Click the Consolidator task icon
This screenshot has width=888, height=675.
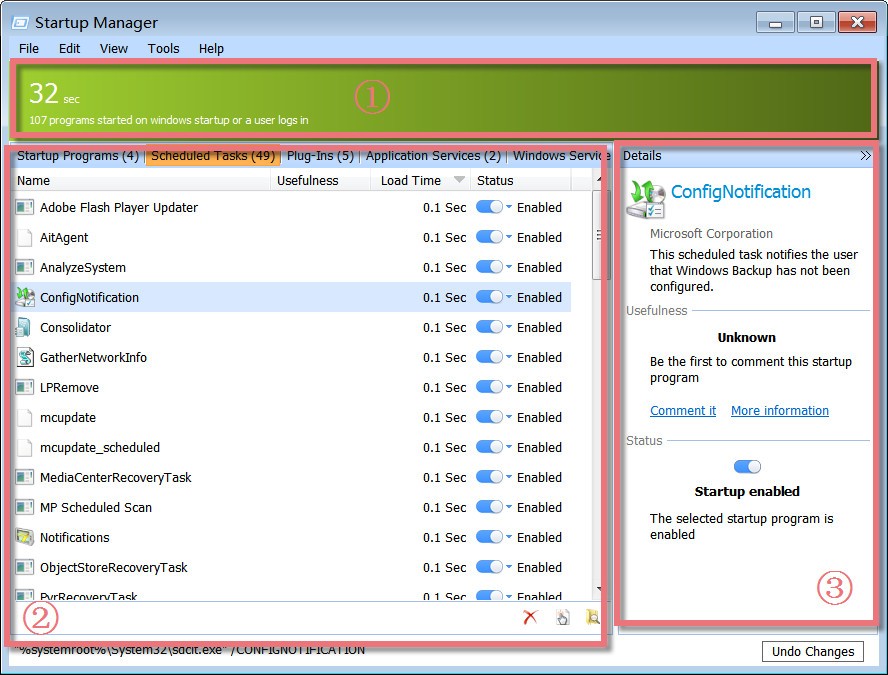point(25,327)
